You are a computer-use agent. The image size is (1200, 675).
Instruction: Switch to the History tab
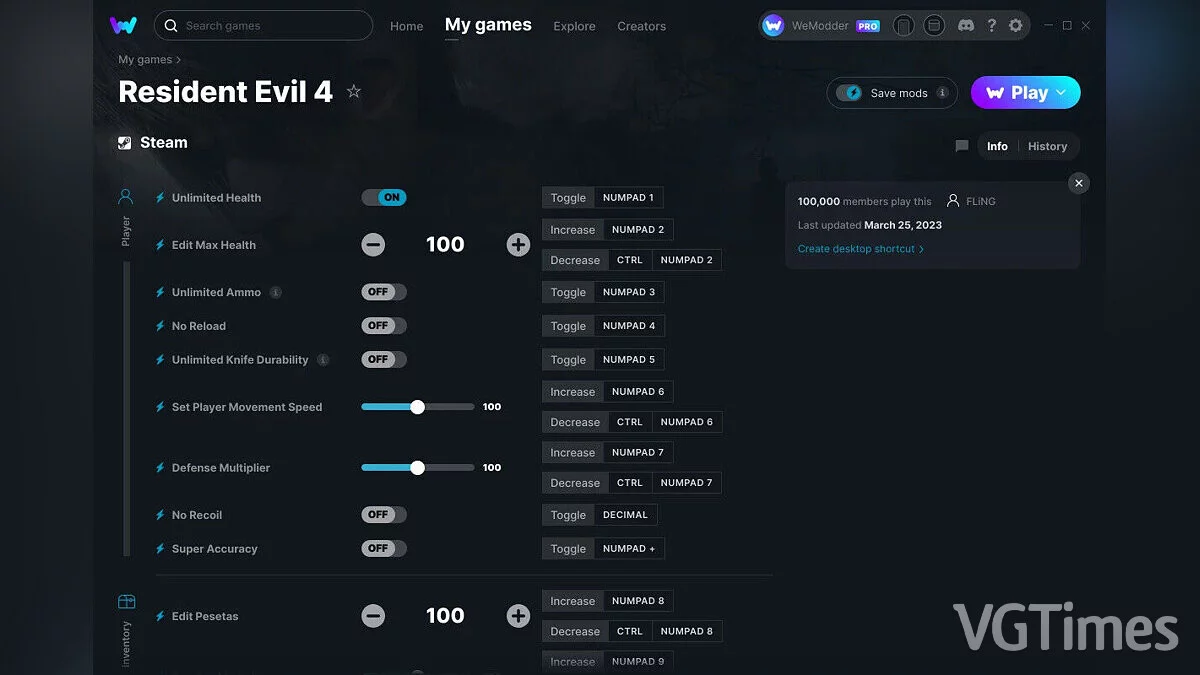click(x=1047, y=146)
